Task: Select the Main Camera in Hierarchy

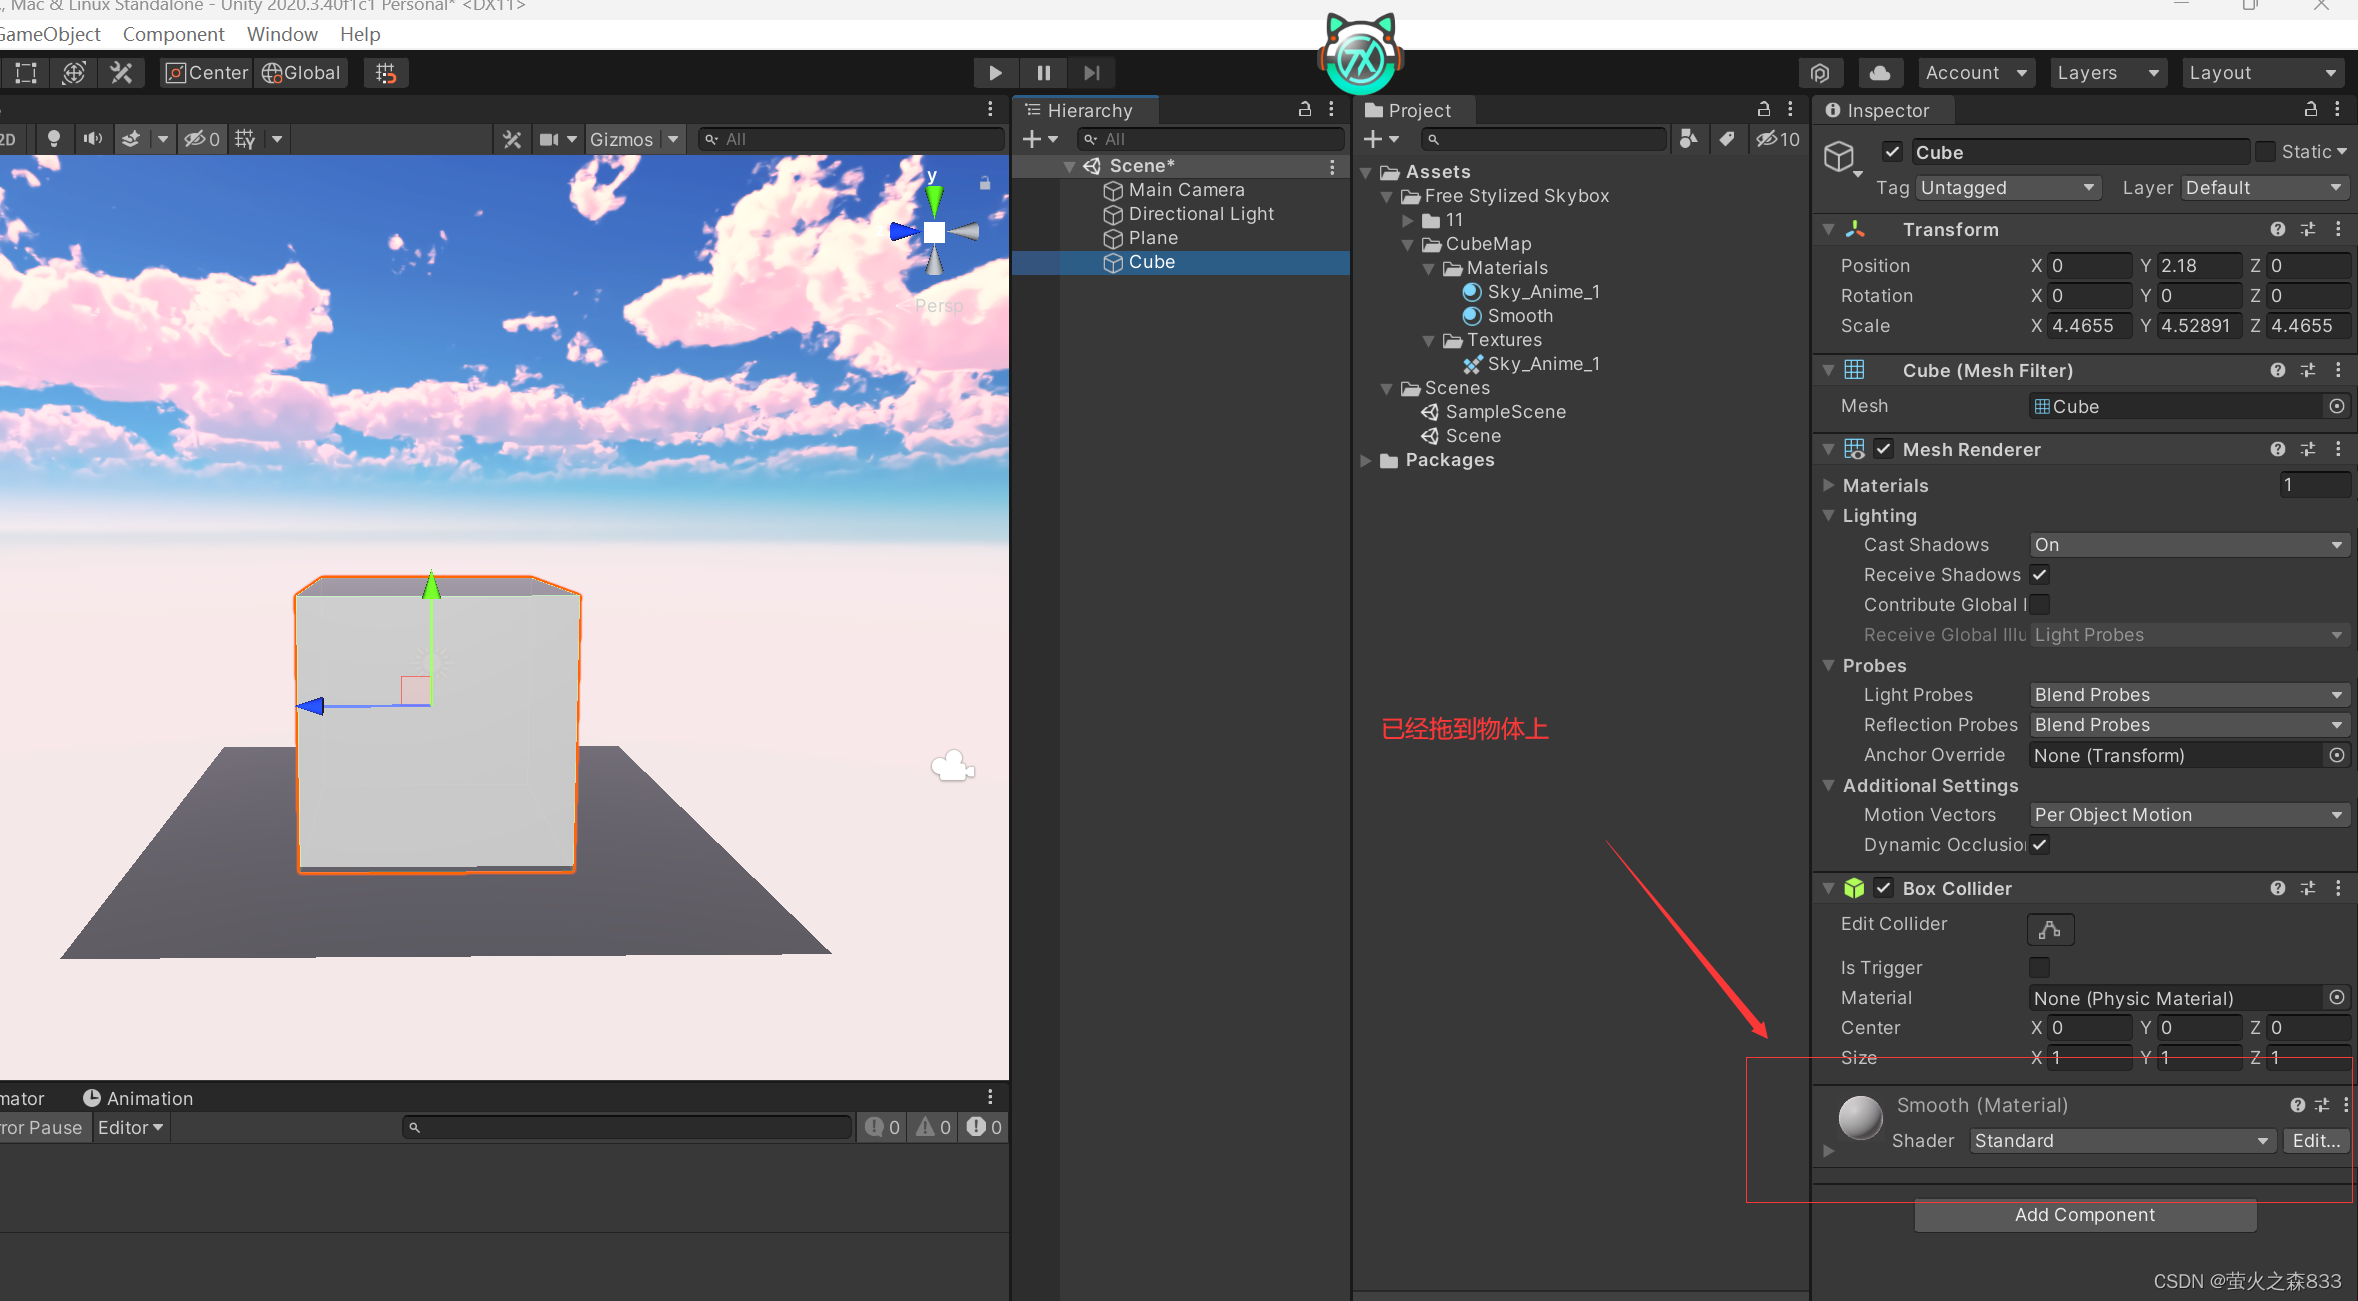Action: (x=1186, y=190)
